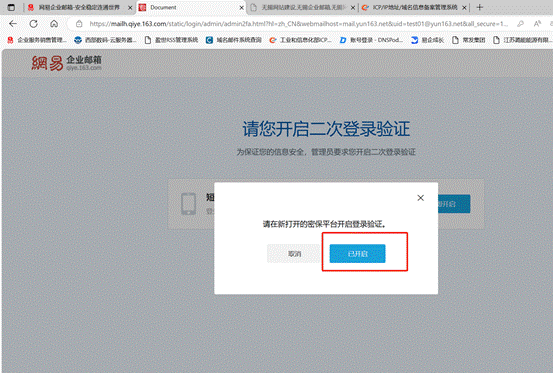
Task: Open a new browser tab
Action: (x=479, y=7)
